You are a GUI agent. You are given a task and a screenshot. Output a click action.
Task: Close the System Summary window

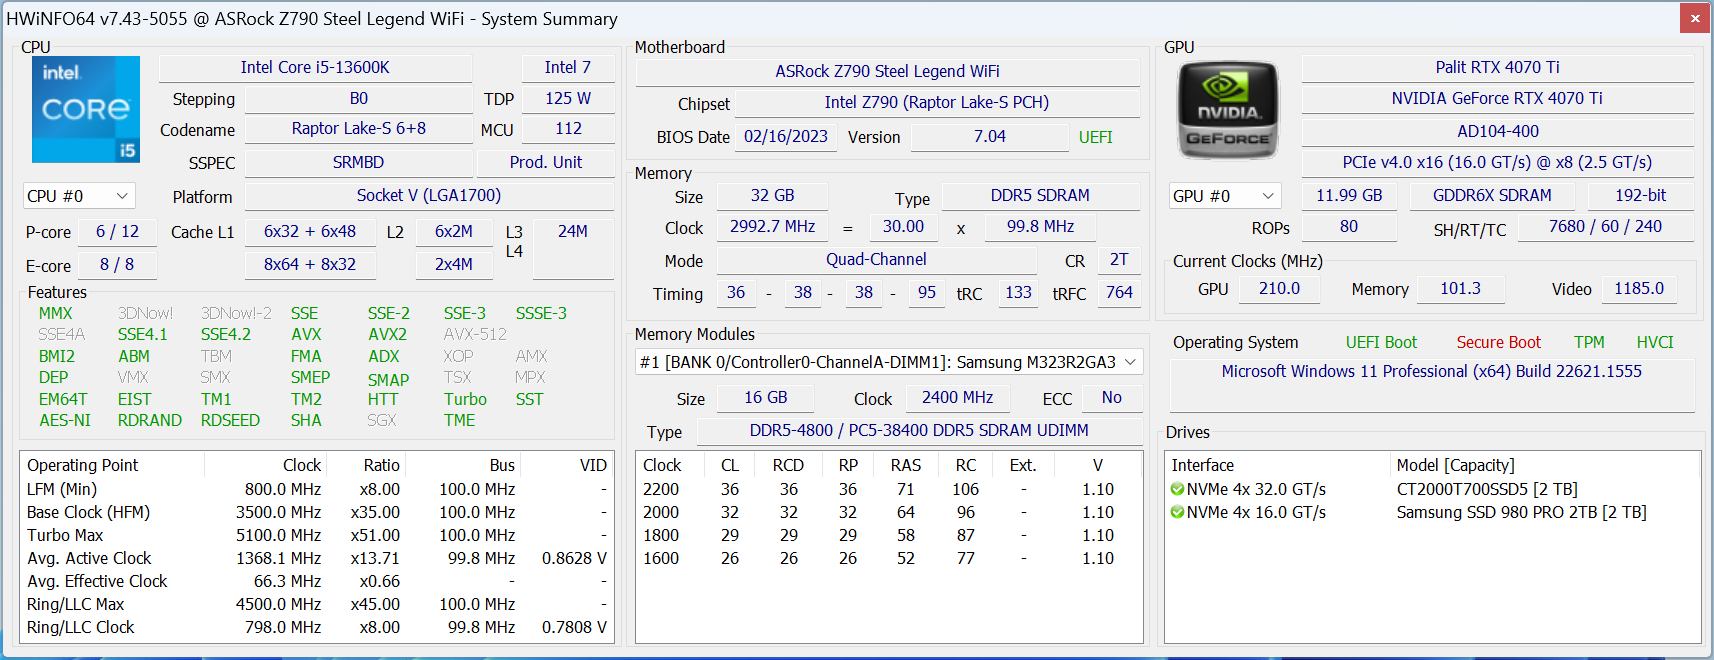(1695, 18)
